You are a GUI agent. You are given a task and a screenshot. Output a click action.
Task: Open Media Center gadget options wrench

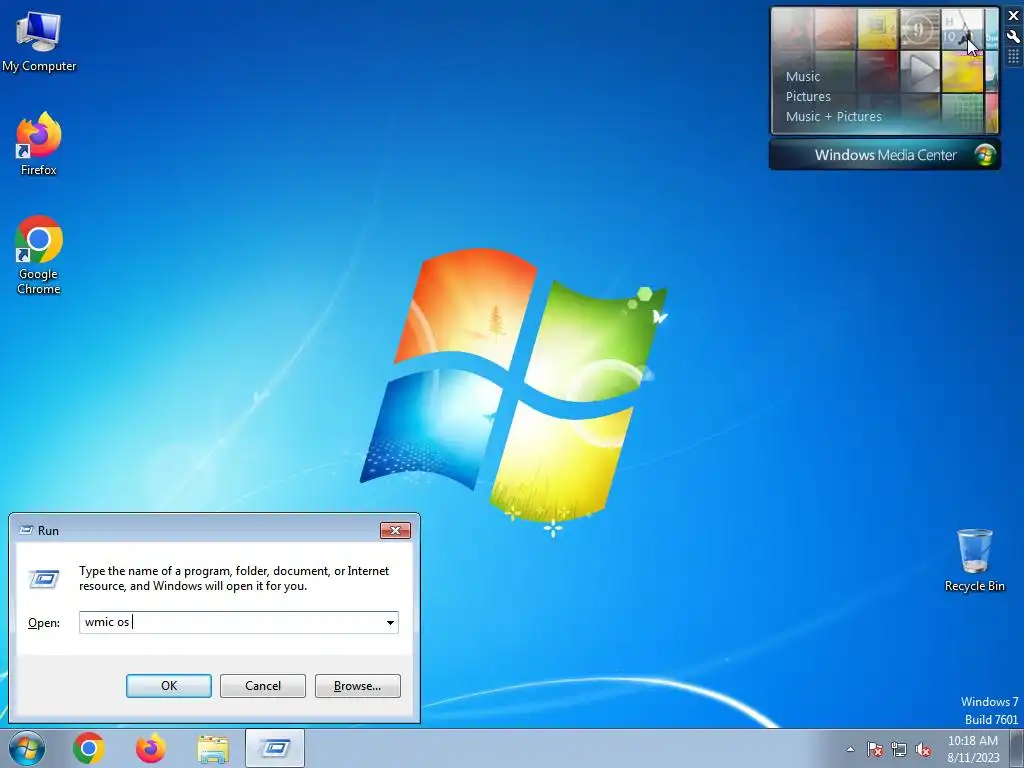click(1014, 37)
